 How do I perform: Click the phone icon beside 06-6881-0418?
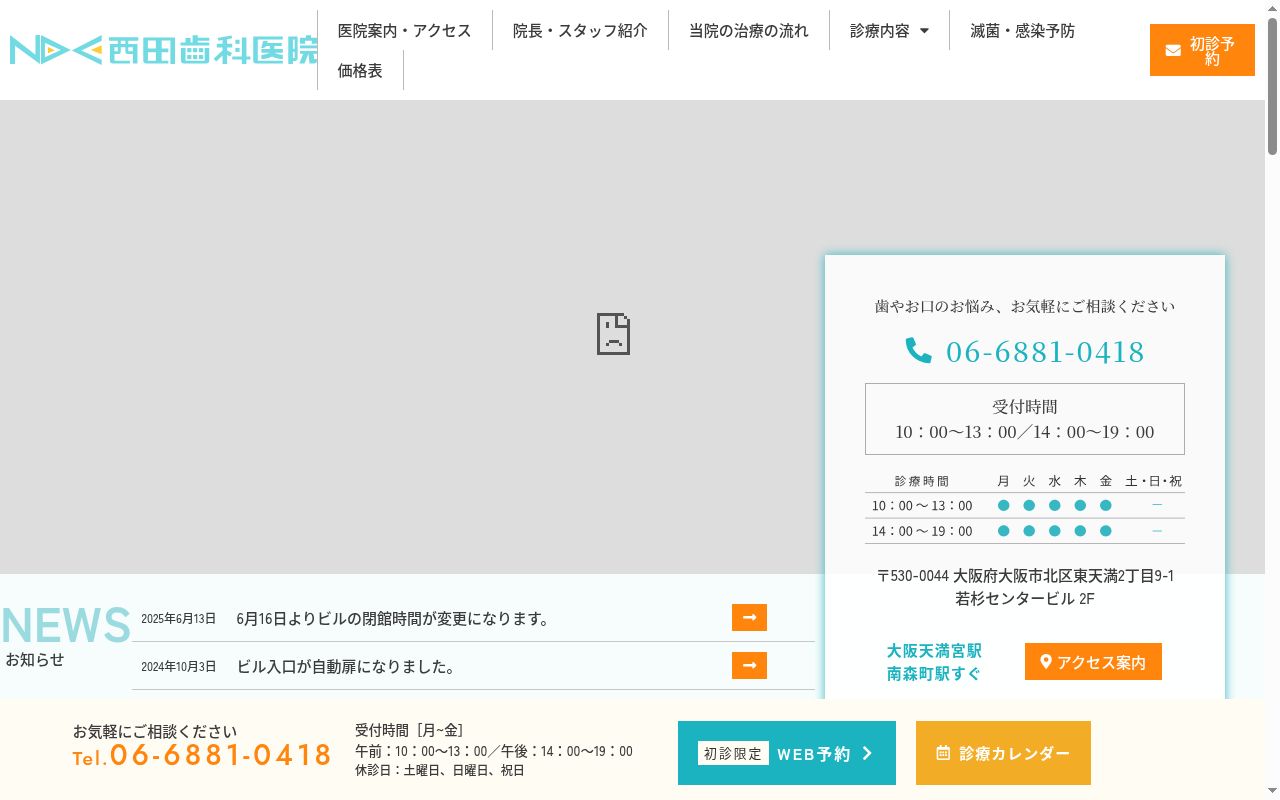click(x=918, y=351)
